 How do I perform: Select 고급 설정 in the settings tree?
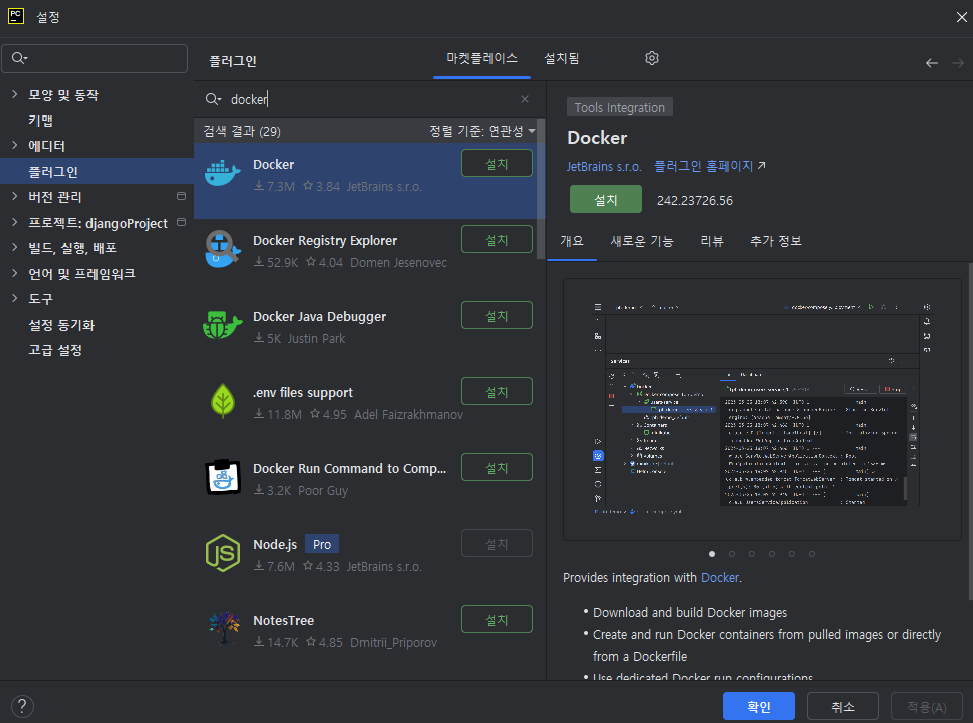[x=55, y=350]
